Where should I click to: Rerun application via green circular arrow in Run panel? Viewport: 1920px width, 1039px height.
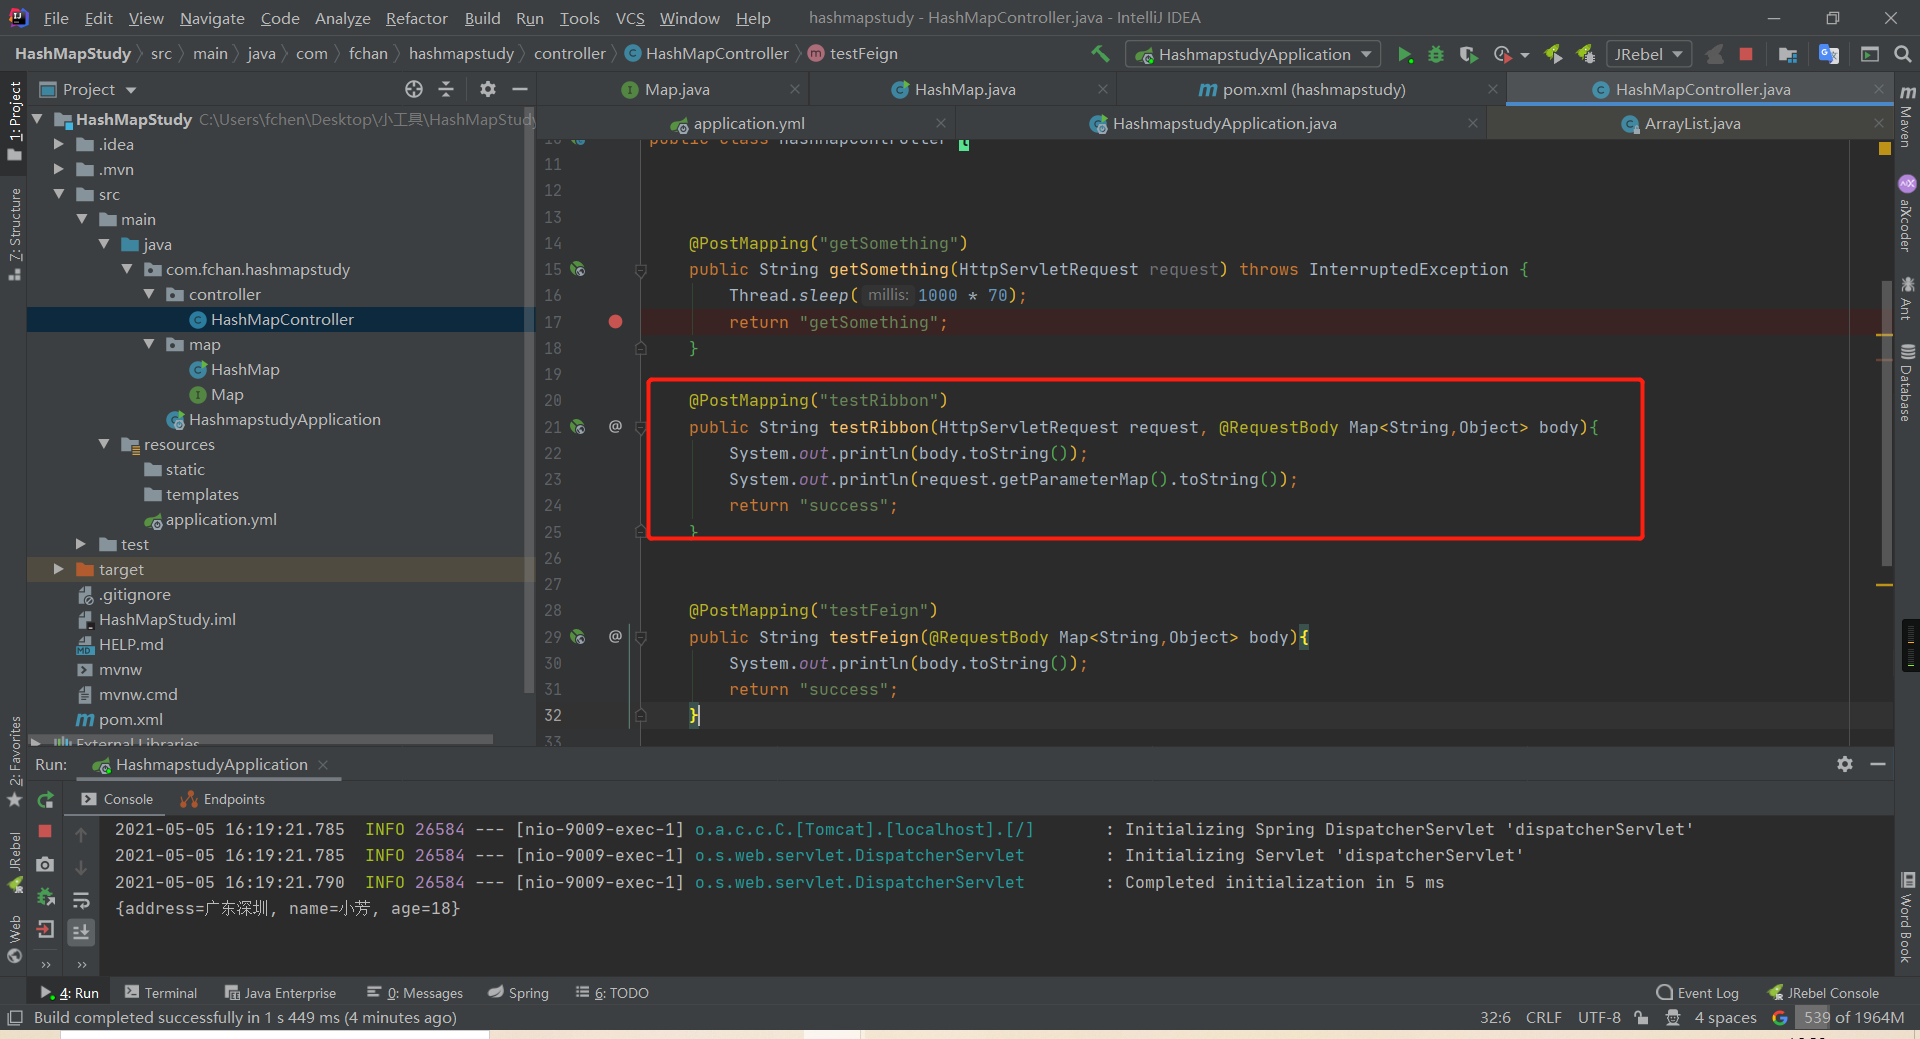(45, 799)
